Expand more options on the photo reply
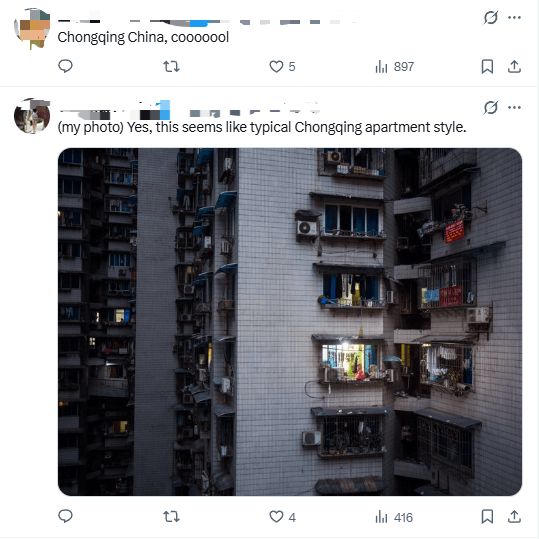Screen dimensions: 539x539 (x=514, y=108)
